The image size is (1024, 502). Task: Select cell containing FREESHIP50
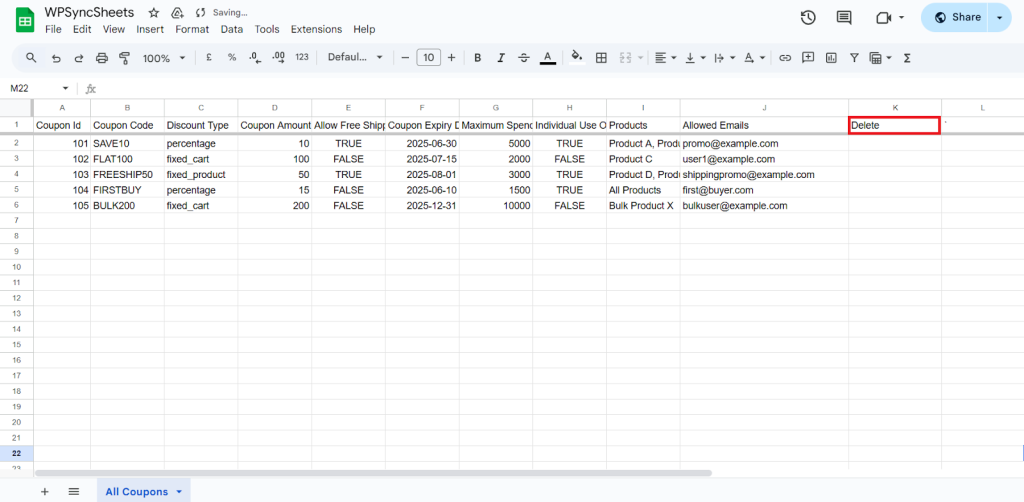pyautogui.click(x=127, y=174)
